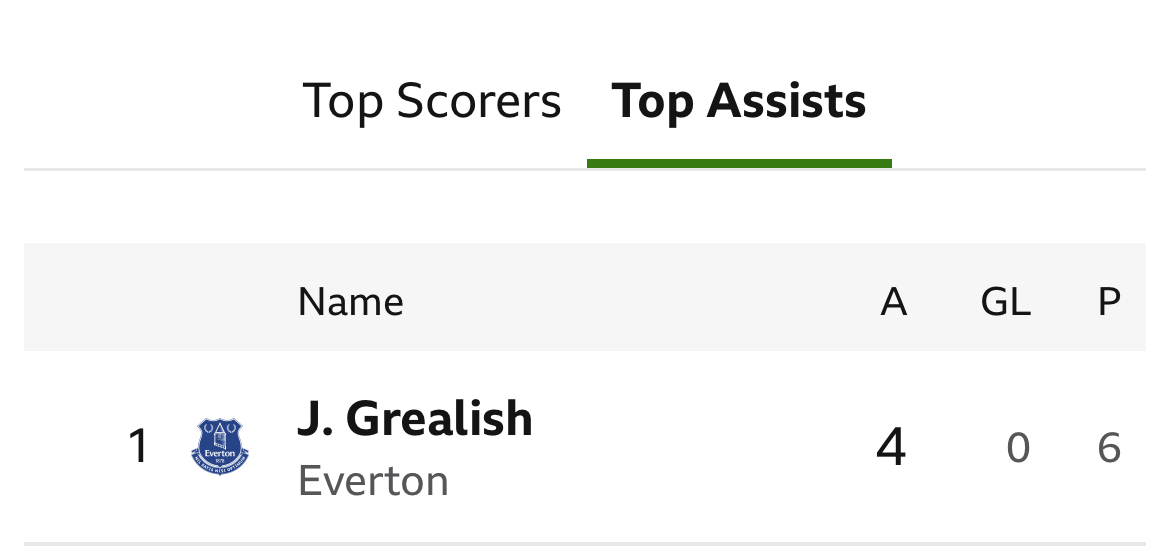Click the Name column header
Image resolution: width=1170 pixels, height=559 pixels.
(x=350, y=301)
